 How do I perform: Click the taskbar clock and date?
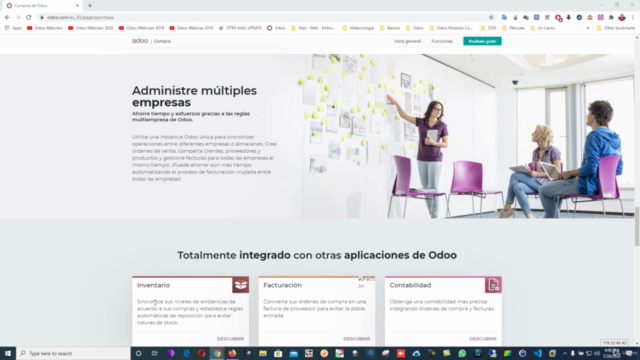click(x=611, y=353)
